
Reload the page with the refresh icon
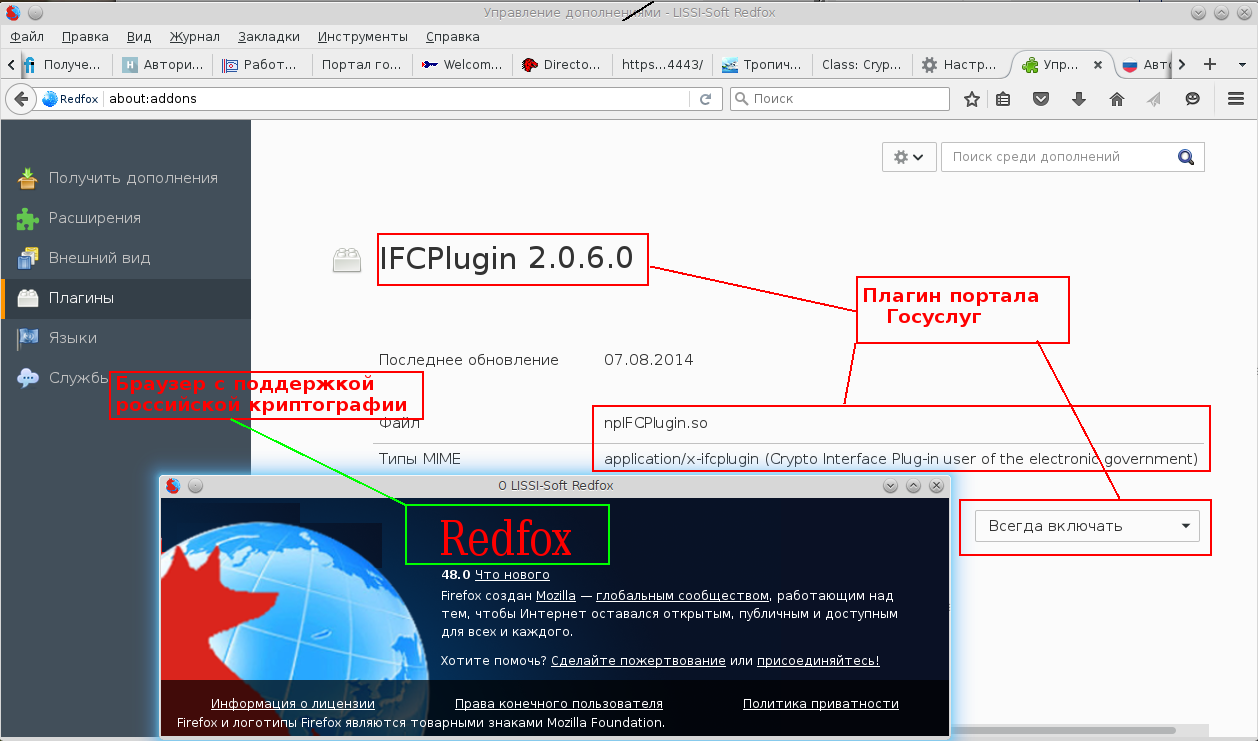click(705, 99)
